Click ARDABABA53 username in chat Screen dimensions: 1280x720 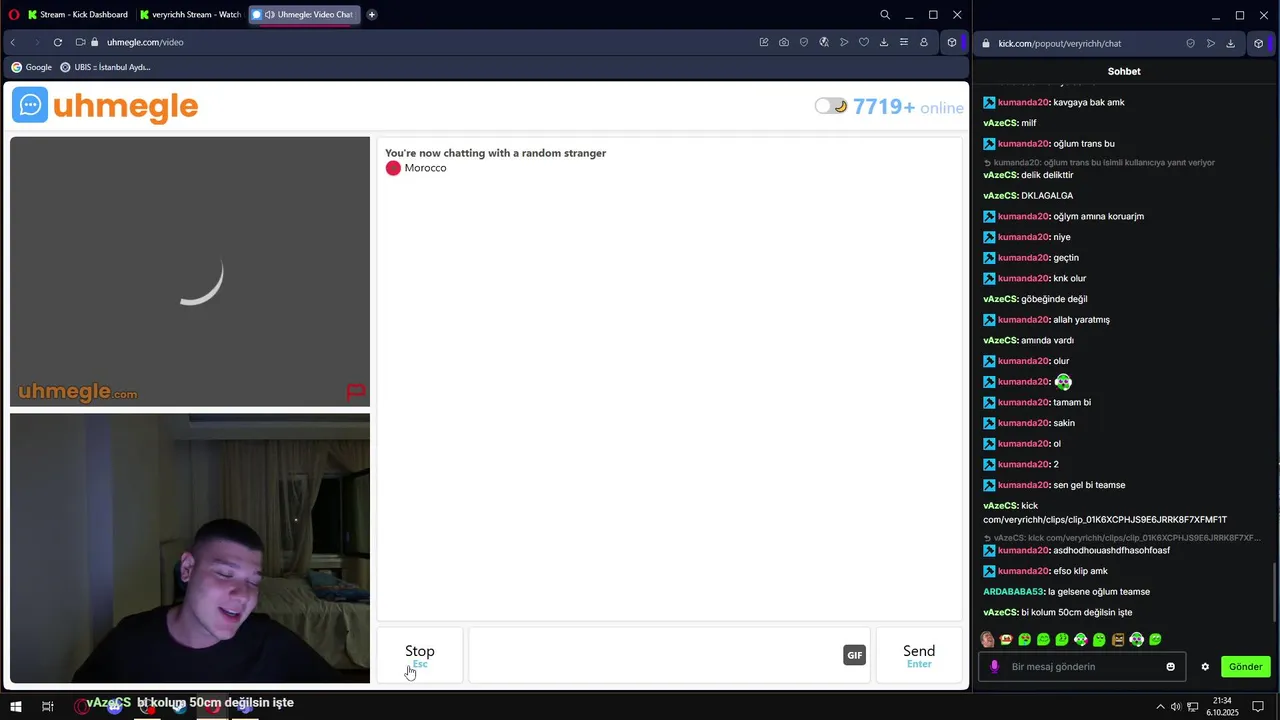[1013, 591]
